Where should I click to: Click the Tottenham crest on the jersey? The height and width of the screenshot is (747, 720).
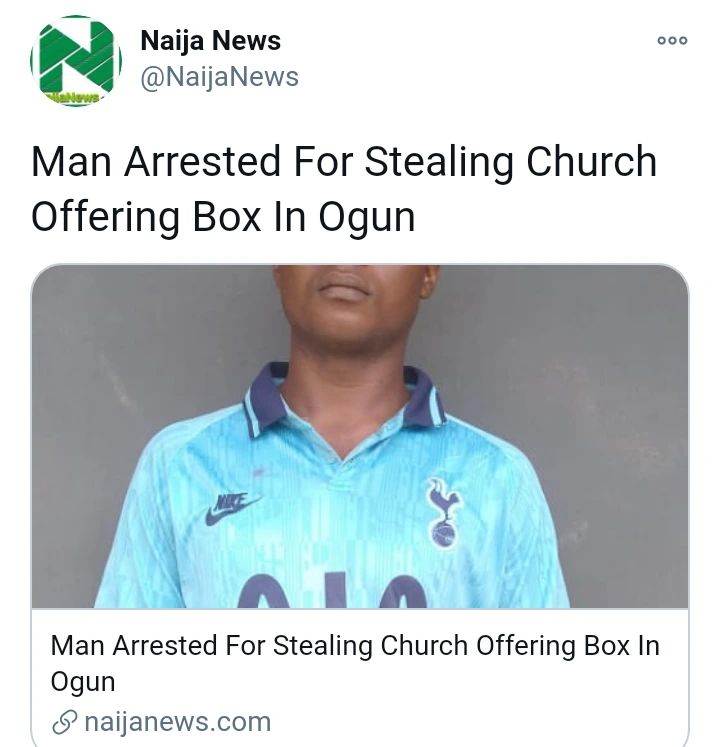tap(443, 512)
